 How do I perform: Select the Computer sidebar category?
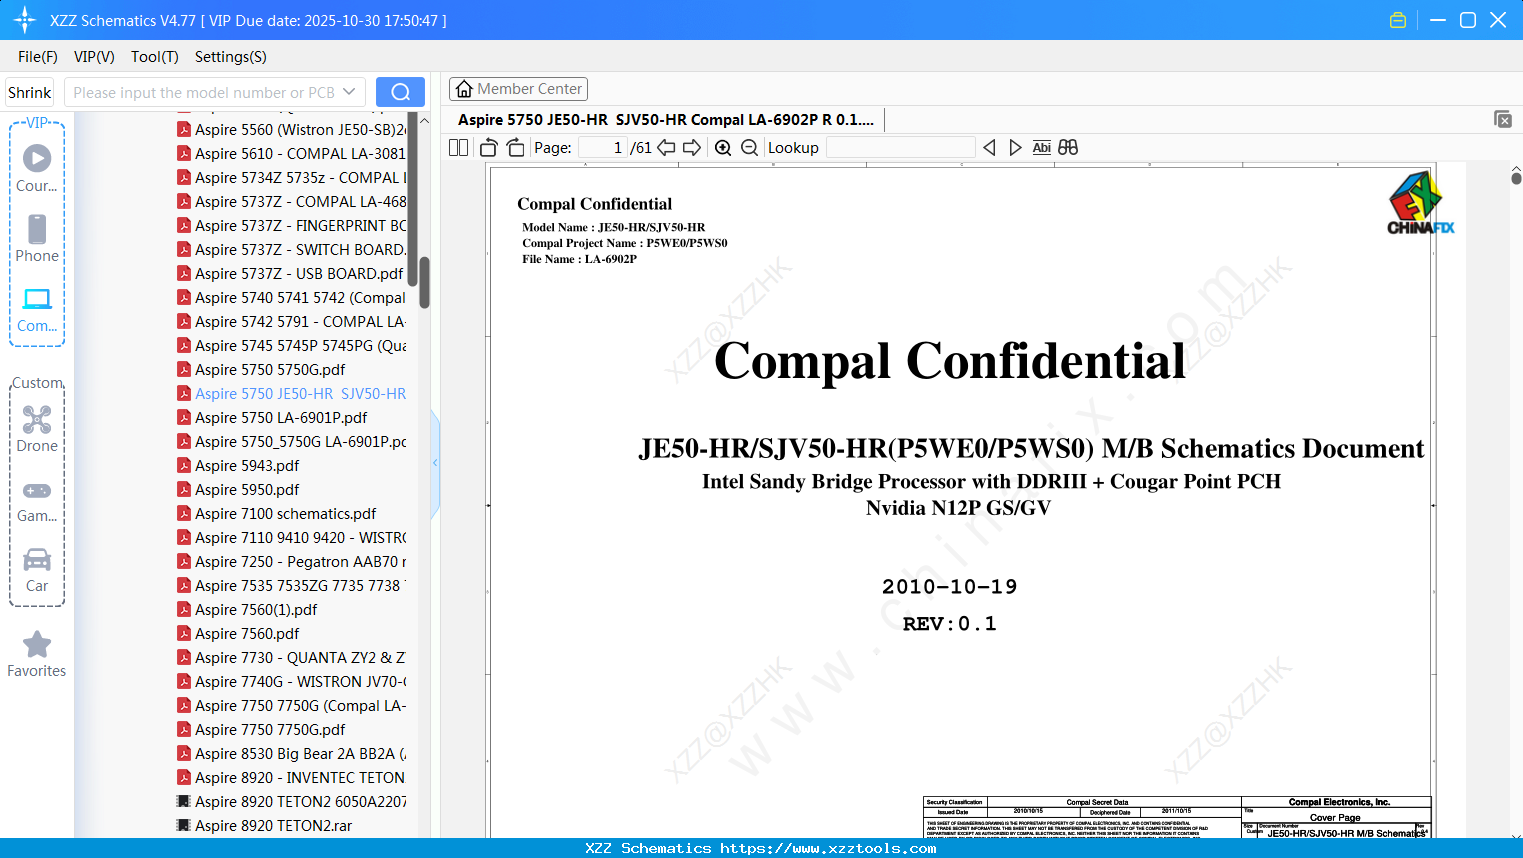coord(37,309)
